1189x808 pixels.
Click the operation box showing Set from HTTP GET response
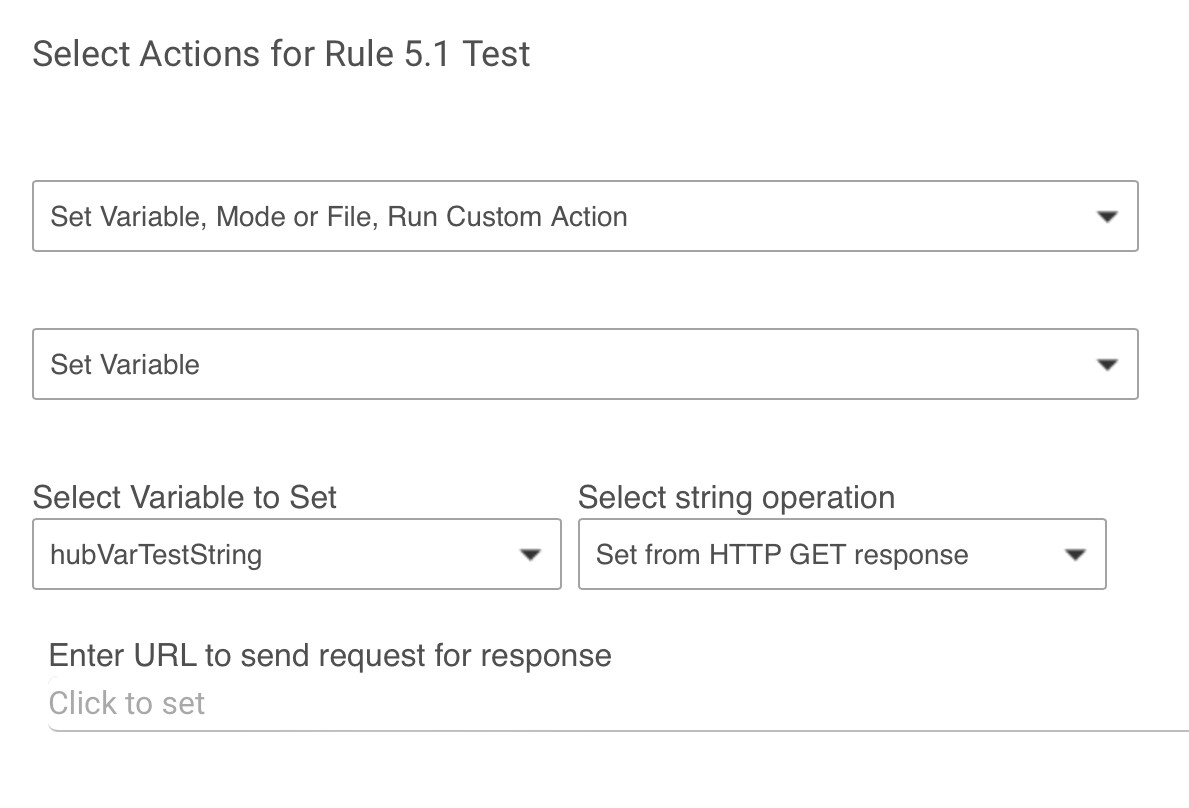point(842,554)
